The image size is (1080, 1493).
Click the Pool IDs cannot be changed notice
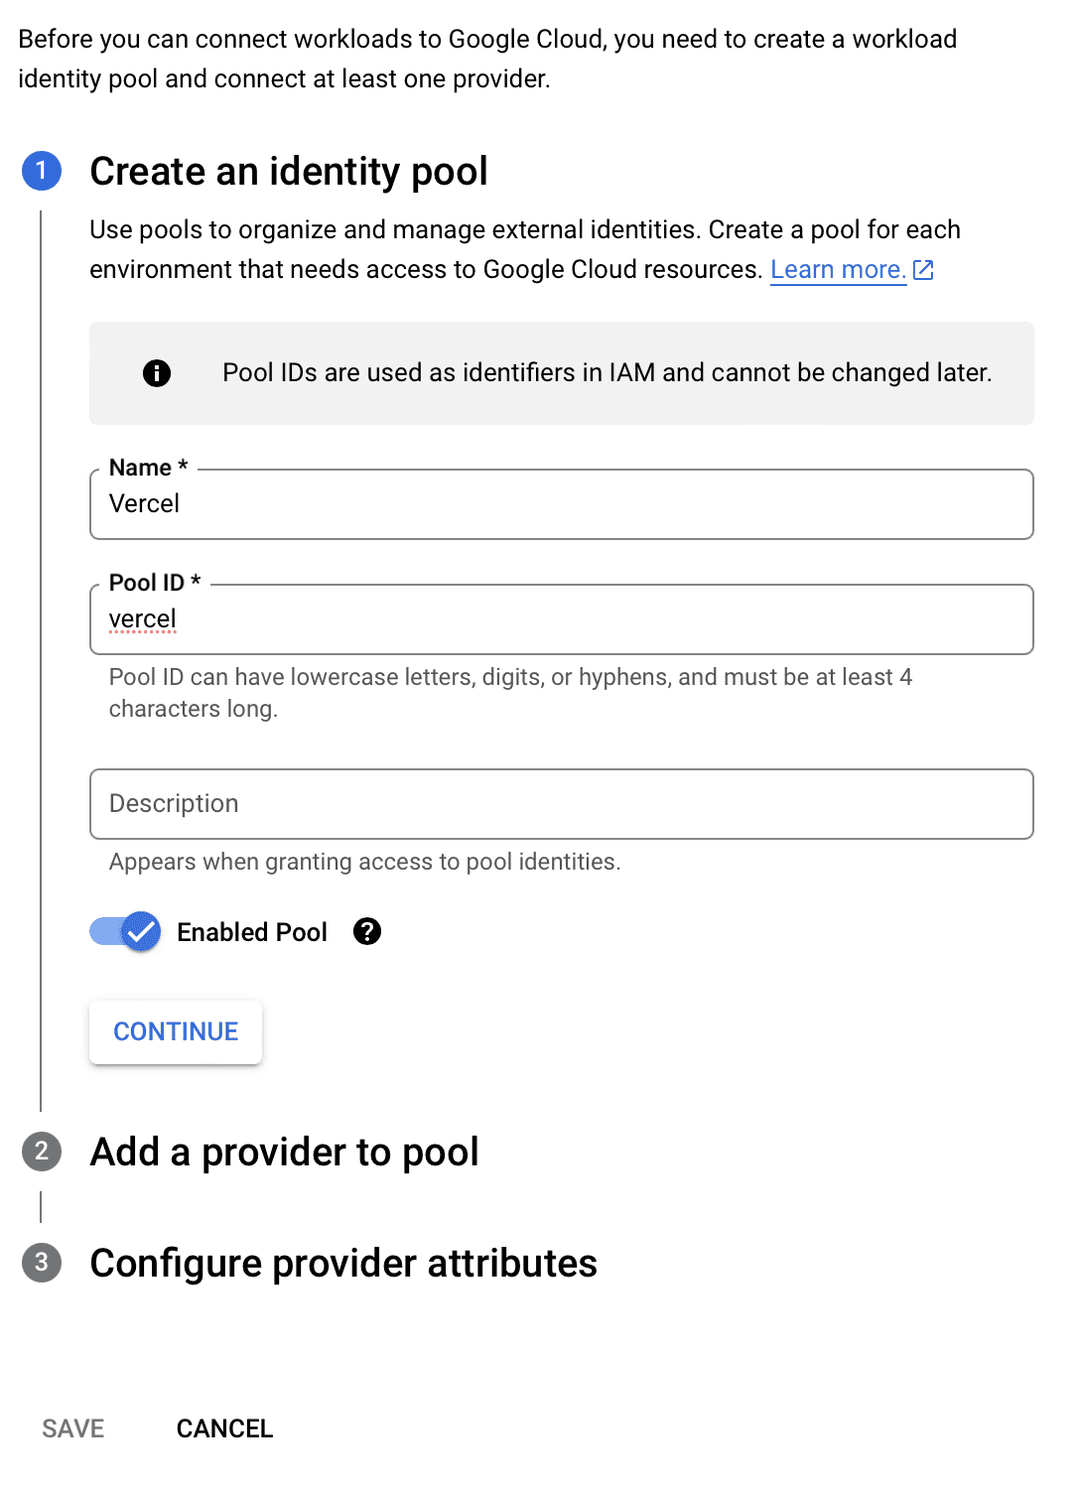tap(607, 373)
